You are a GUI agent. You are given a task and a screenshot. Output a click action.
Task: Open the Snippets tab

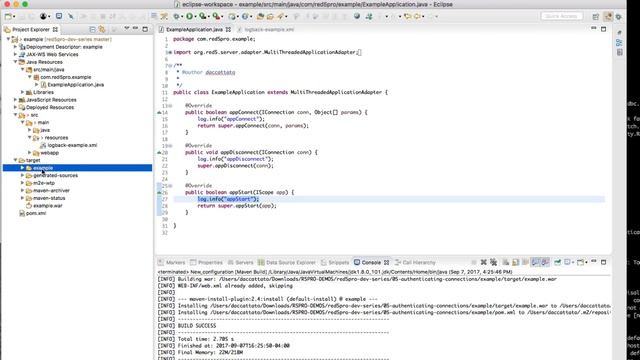point(335,262)
